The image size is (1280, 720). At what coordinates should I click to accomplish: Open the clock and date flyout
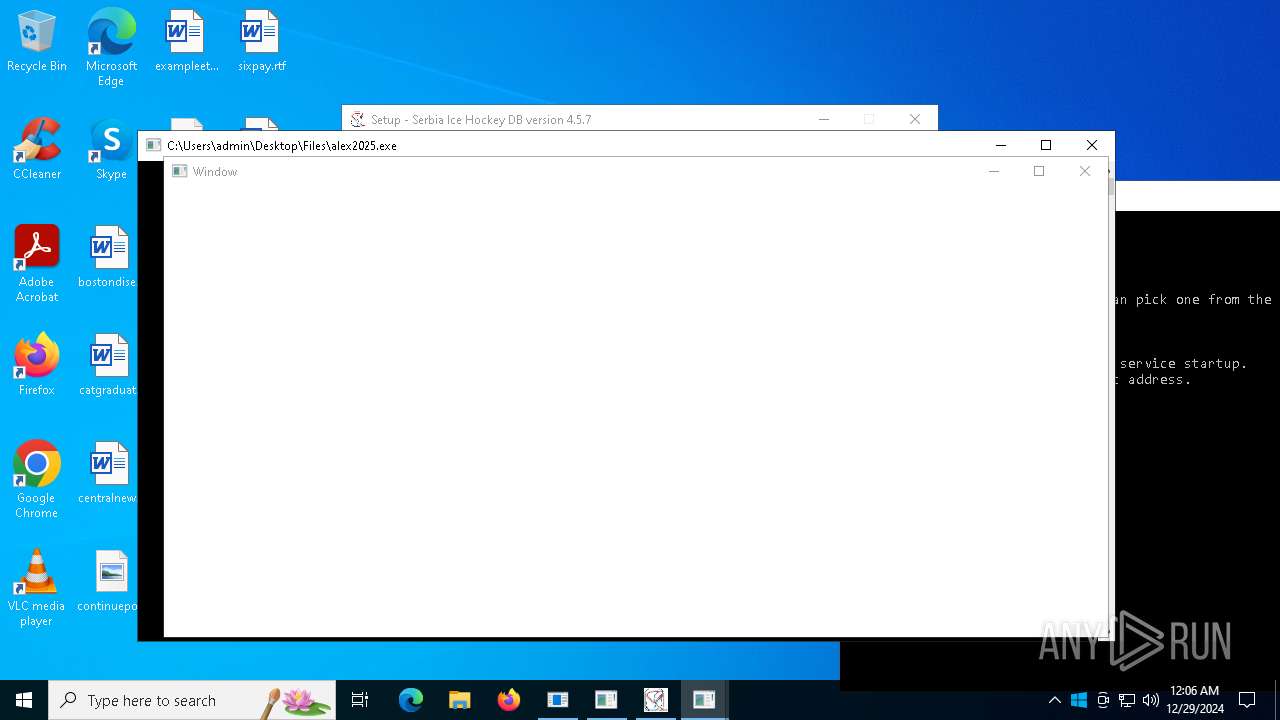click(1194, 700)
